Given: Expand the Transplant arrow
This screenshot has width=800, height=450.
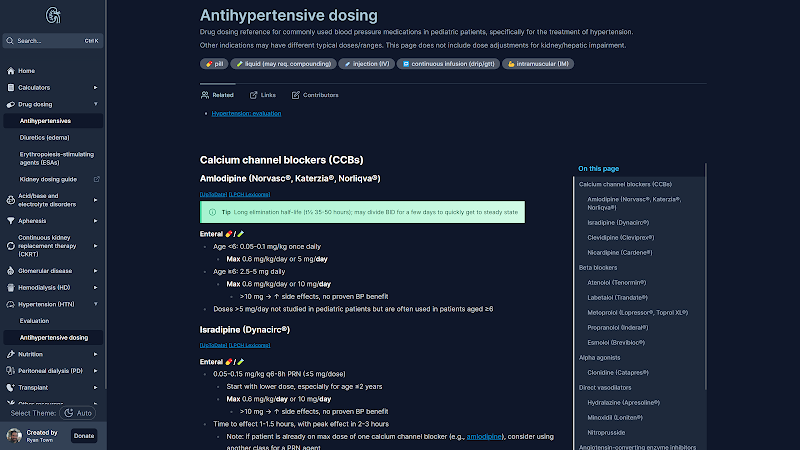Looking at the screenshot, I should pos(95,388).
